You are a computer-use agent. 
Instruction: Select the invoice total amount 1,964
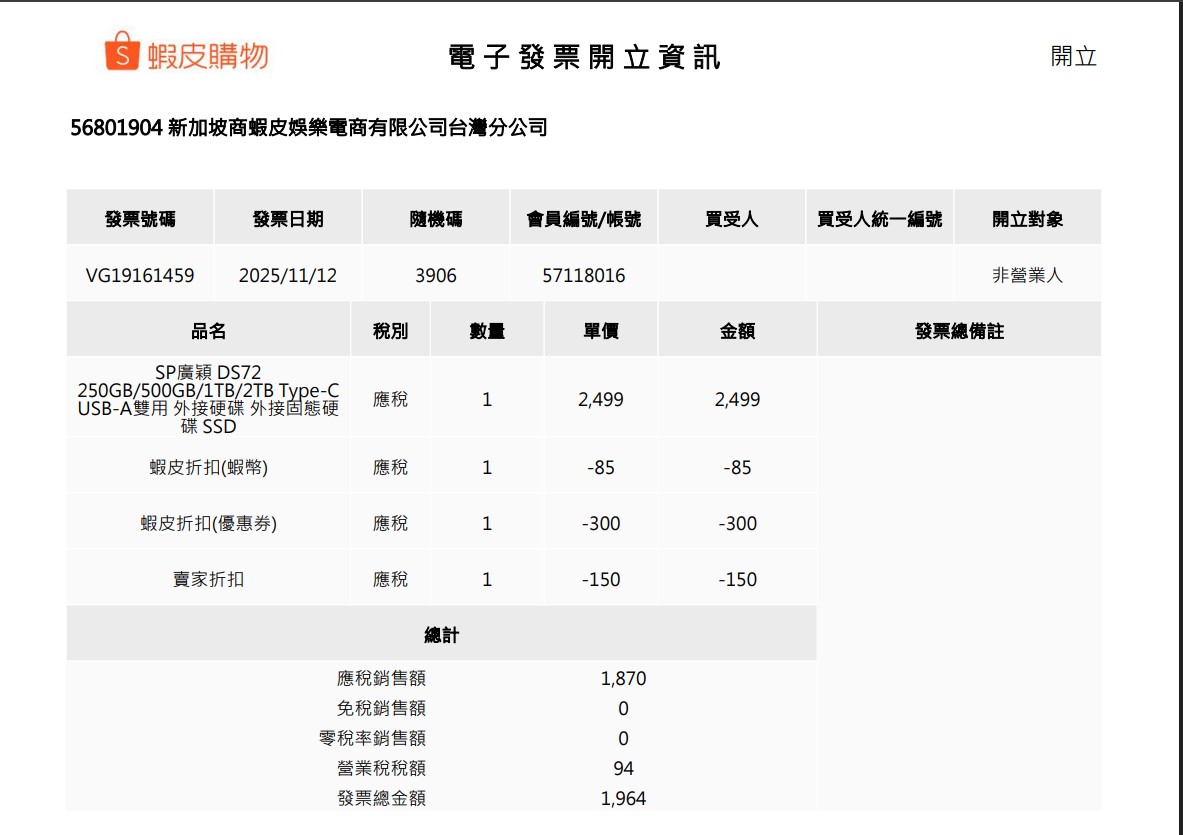[x=623, y=798]
